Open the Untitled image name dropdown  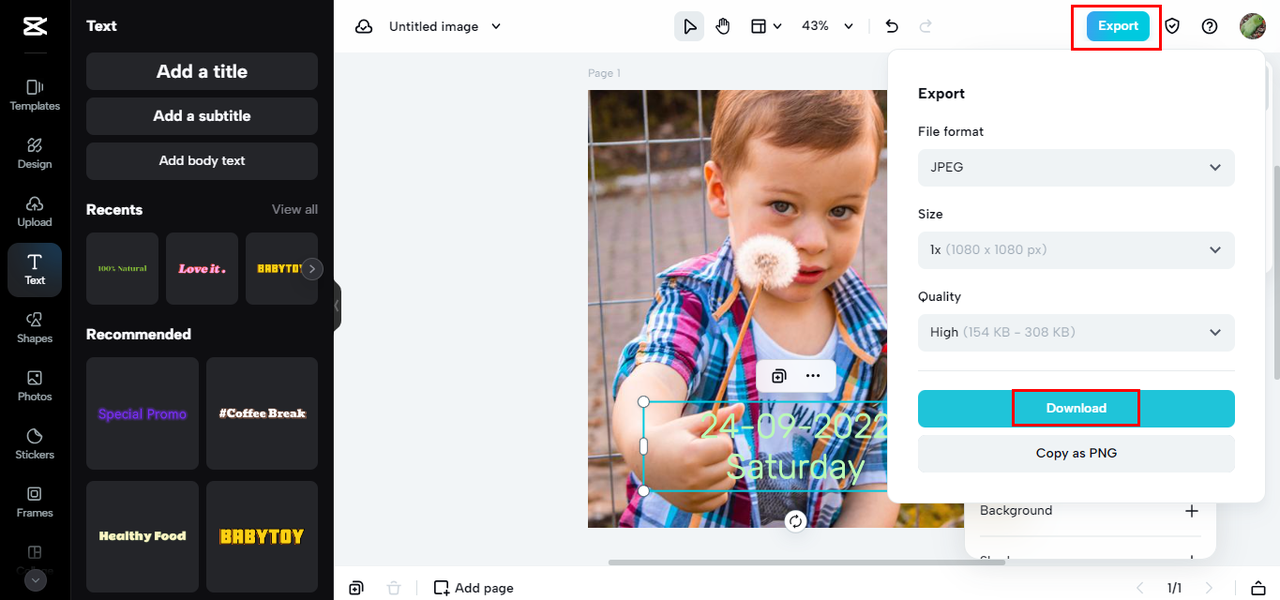click(x=445, y=27)
